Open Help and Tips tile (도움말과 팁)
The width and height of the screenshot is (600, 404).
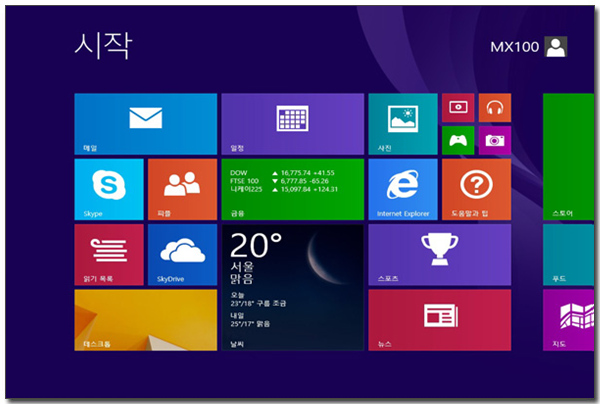pyautogui.click(x=476, y=189)
